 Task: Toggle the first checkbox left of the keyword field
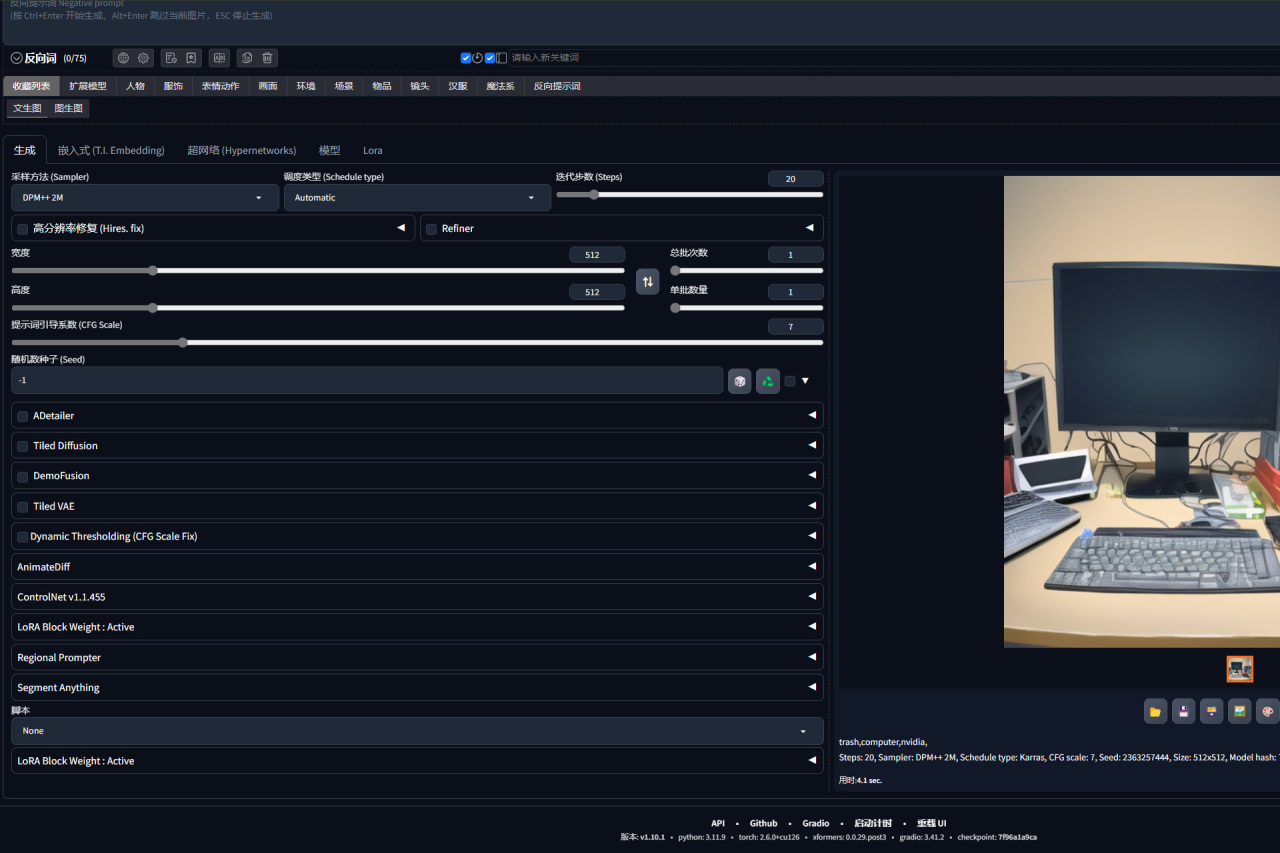click(x=466, y=58)
